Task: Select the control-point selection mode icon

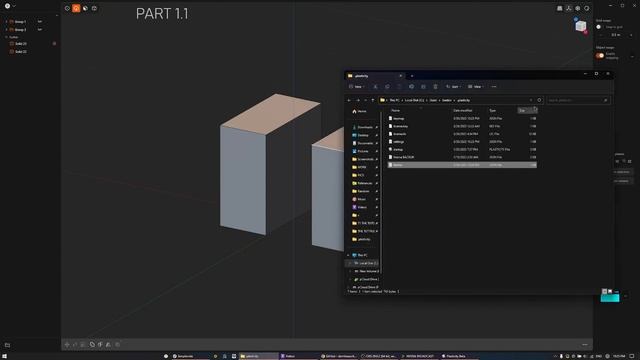Action: point(67,8)
